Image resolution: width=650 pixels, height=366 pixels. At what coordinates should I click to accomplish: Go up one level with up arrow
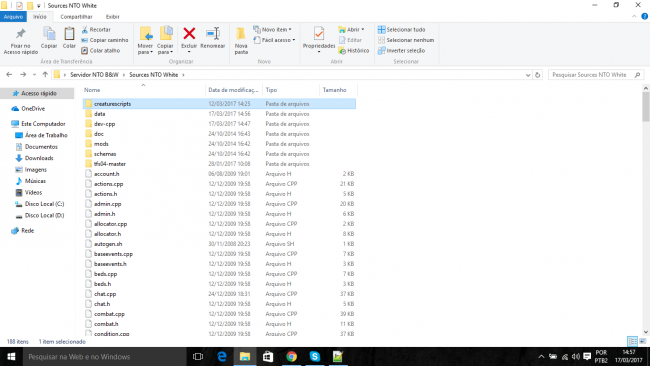45,75
